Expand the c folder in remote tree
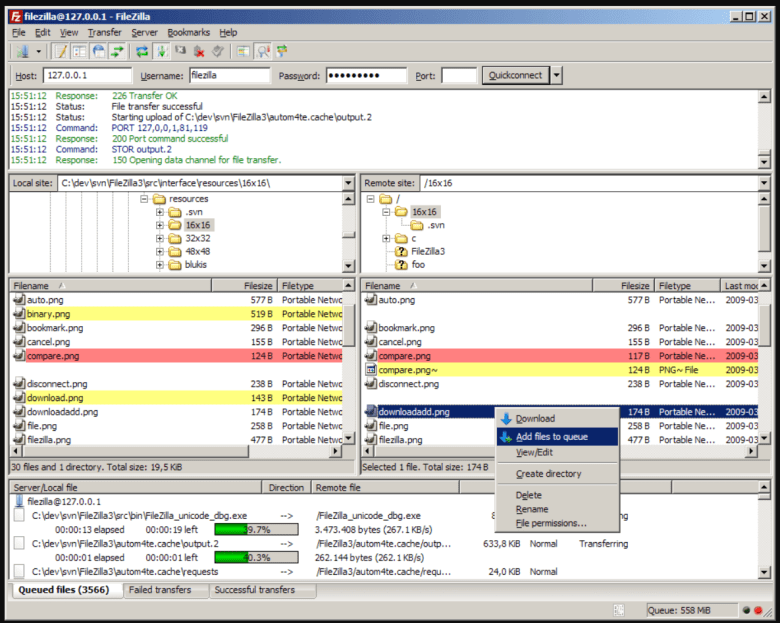This screenshot has width=780, height=623. 386,238
